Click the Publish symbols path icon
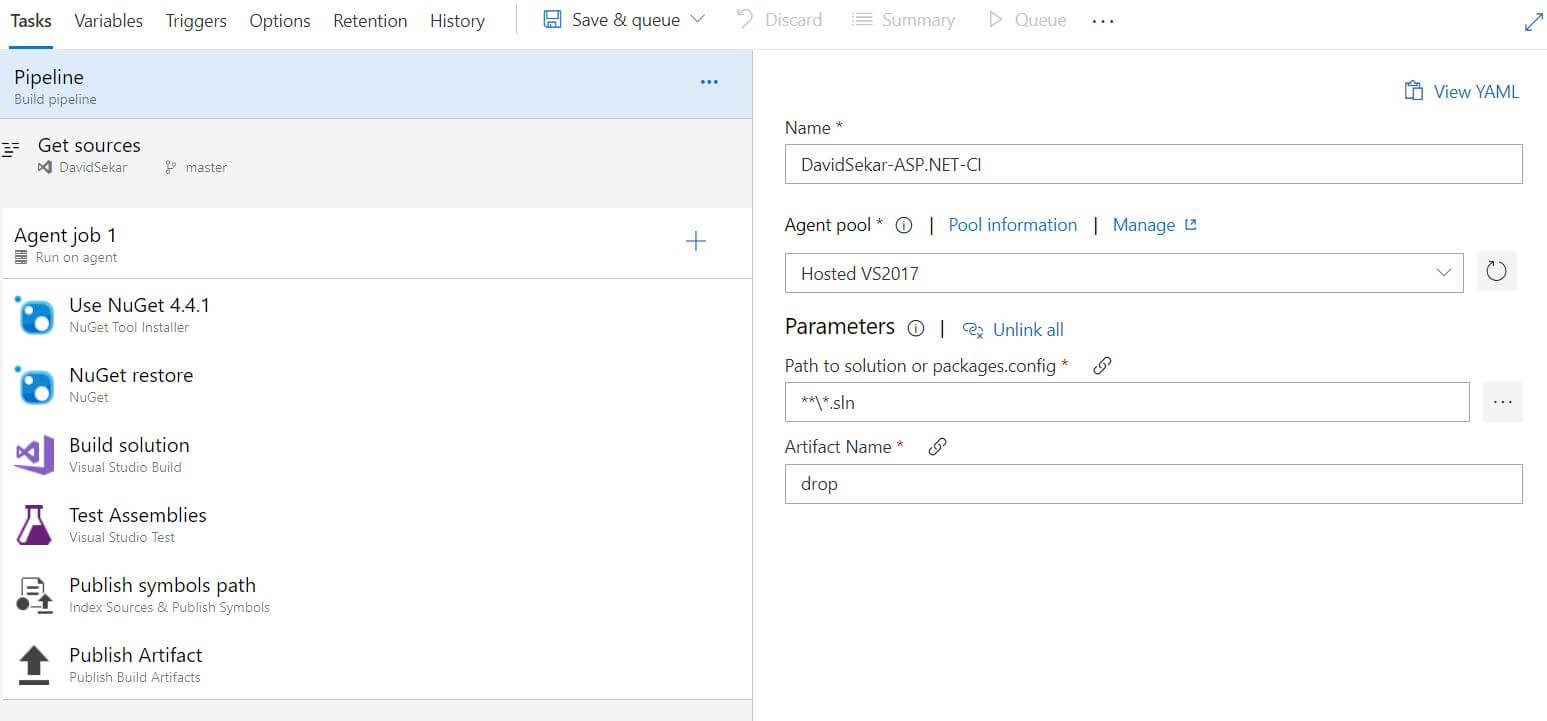Viewport: 1547px width, 721px height. (34, 595)
